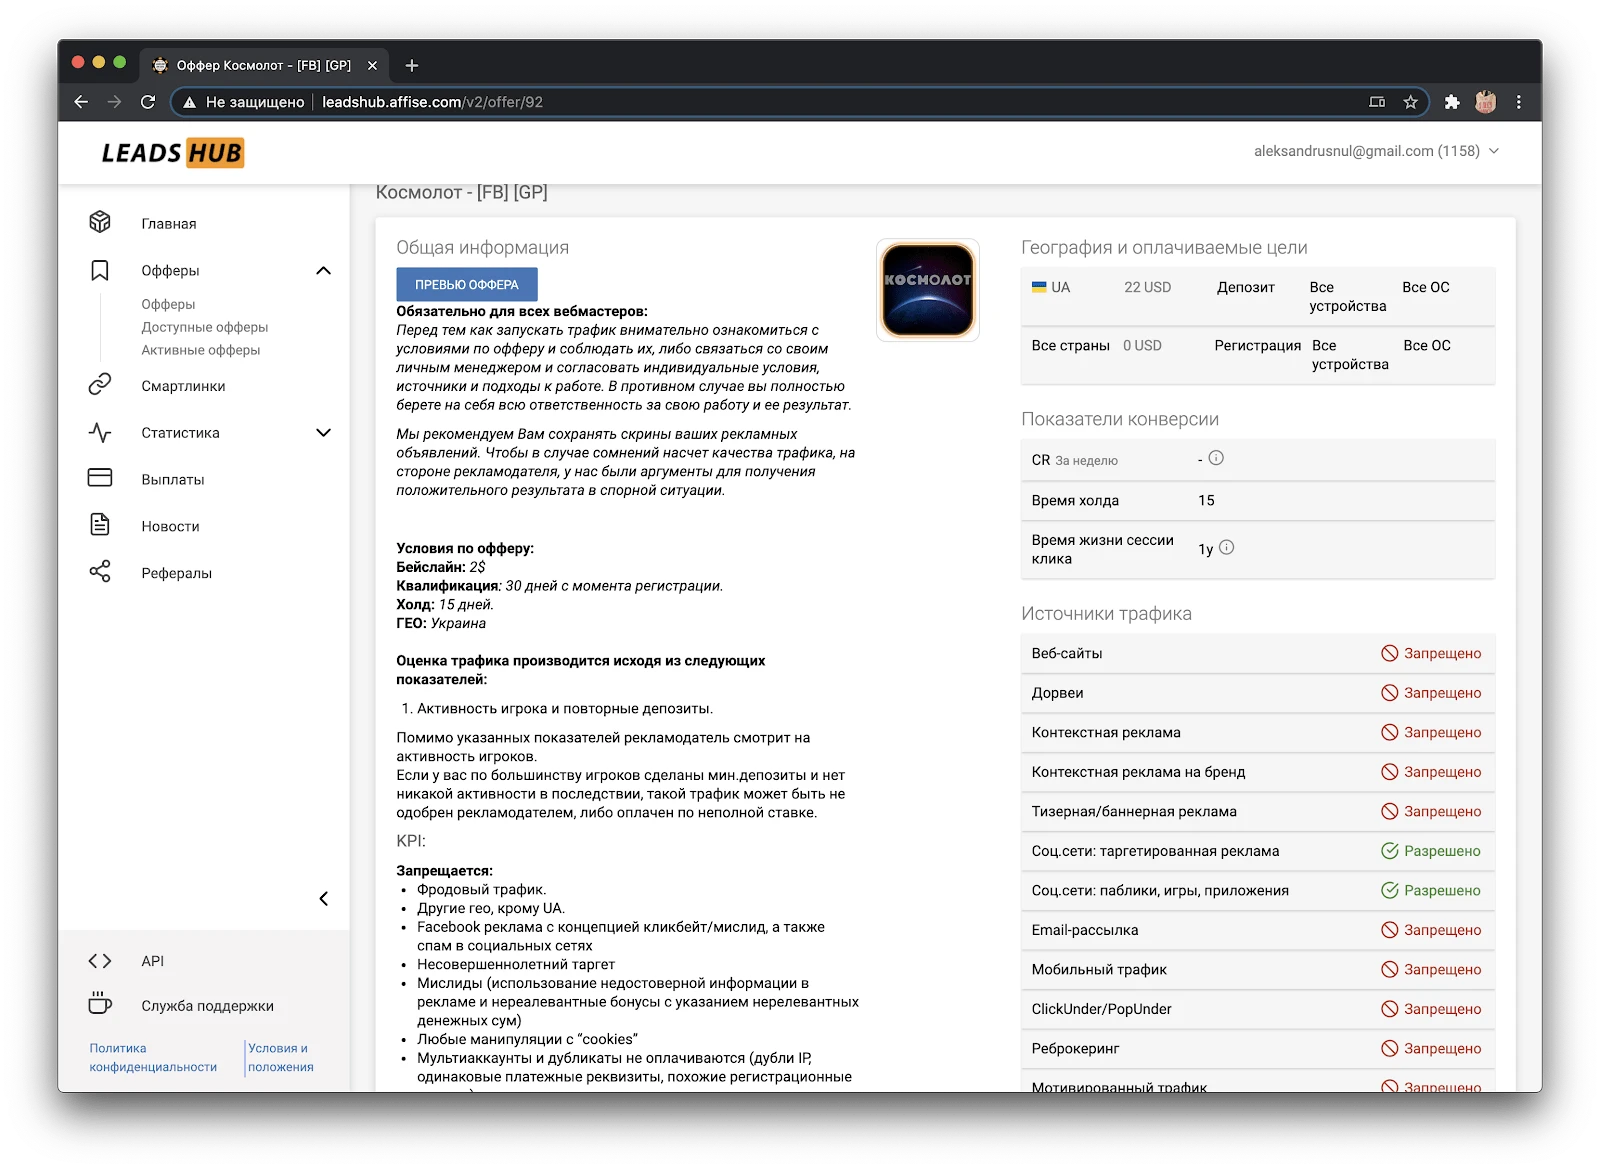This screenshot has height=1169, width=1600.
Task: Click the Реброкеринг traffic source row
Action: pos(1258,1048)
